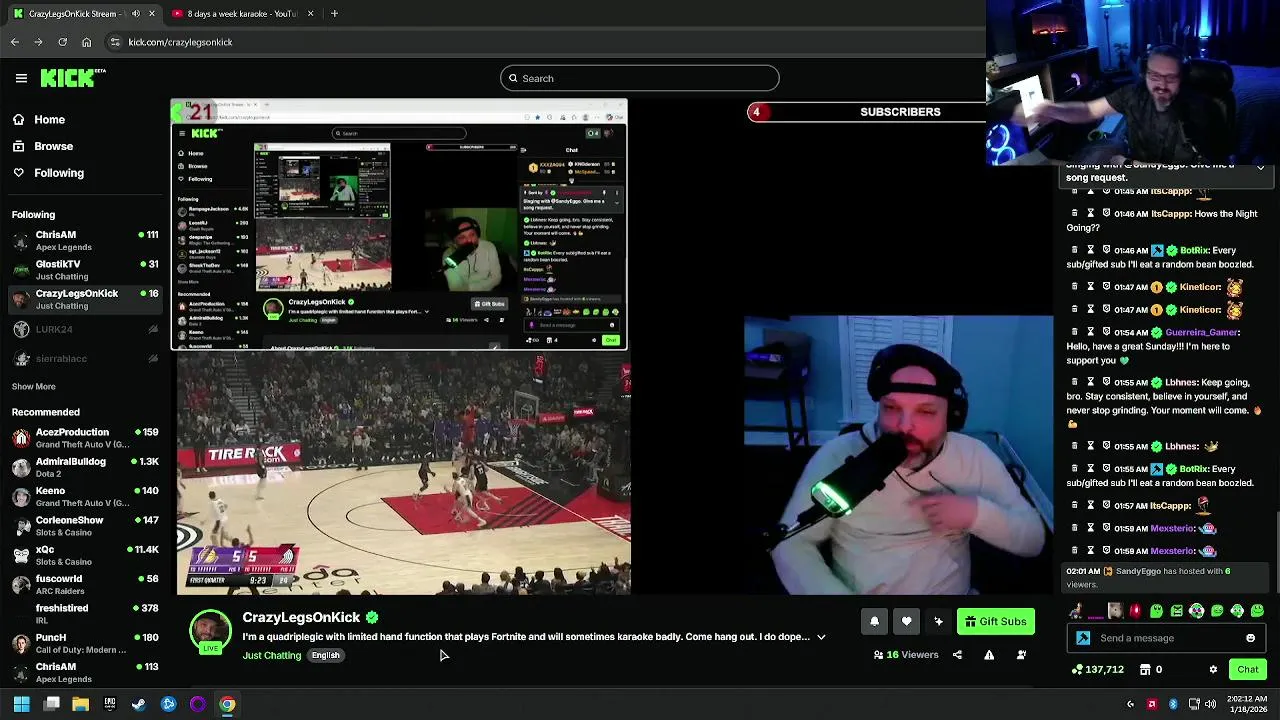This screenshot has width=1280, height=720.
Task: Open the Just Chatting category link
Action: pos(272,656)
